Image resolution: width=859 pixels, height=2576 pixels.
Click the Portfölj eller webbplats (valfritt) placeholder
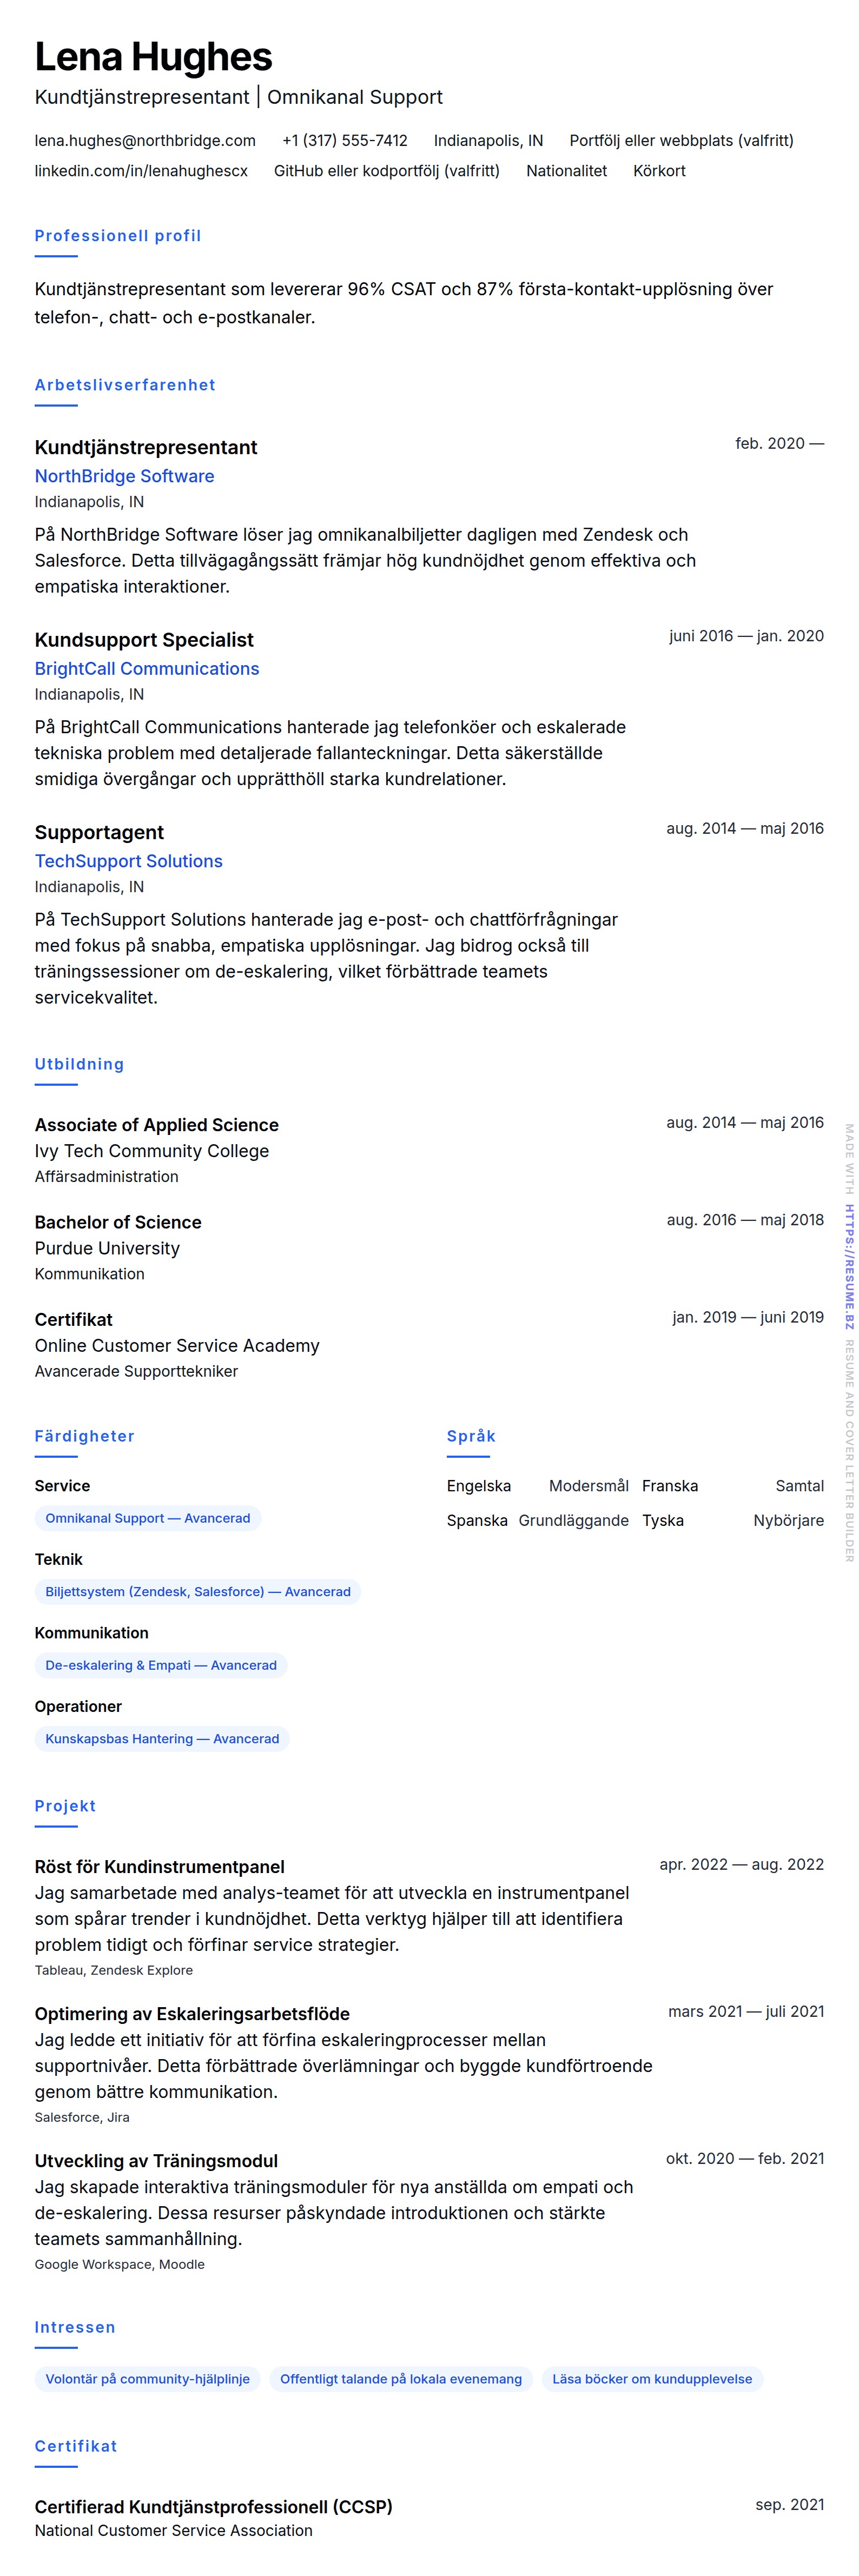(x=681, y=141)
